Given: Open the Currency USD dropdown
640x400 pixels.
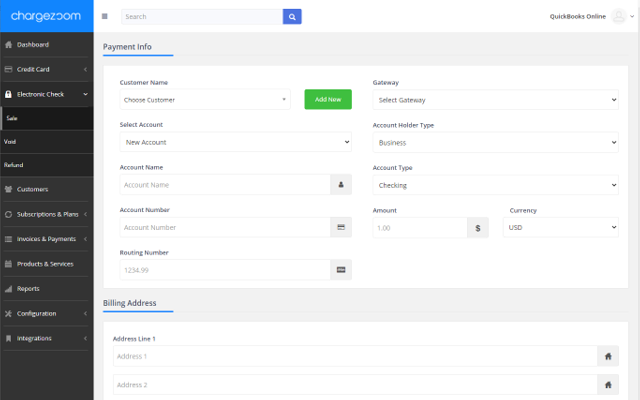Looking at the screenshot, I should pyautogui.click(x=561, y=228).
